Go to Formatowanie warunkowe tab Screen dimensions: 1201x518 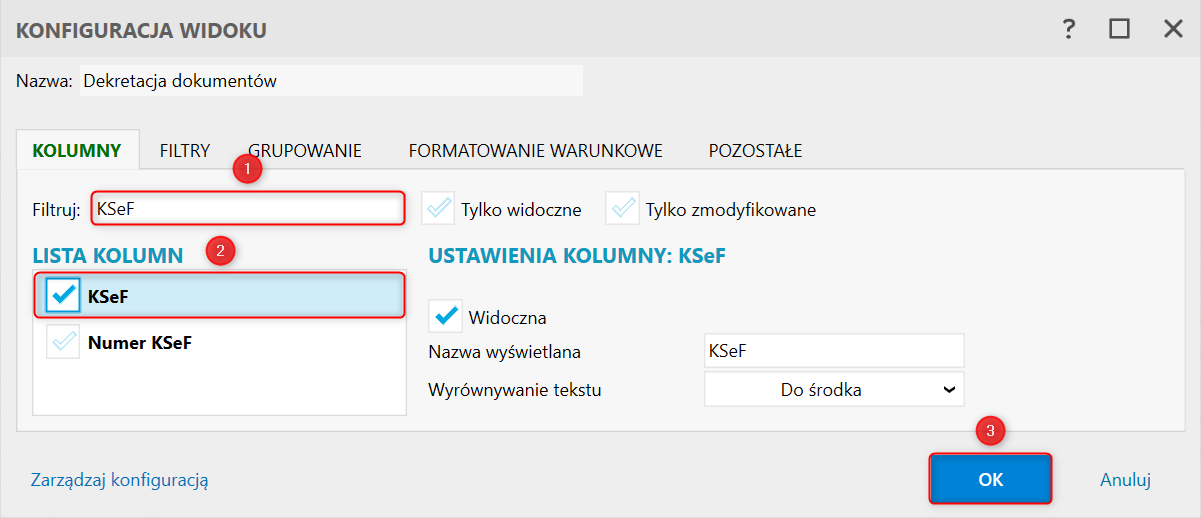pos(535,151)
